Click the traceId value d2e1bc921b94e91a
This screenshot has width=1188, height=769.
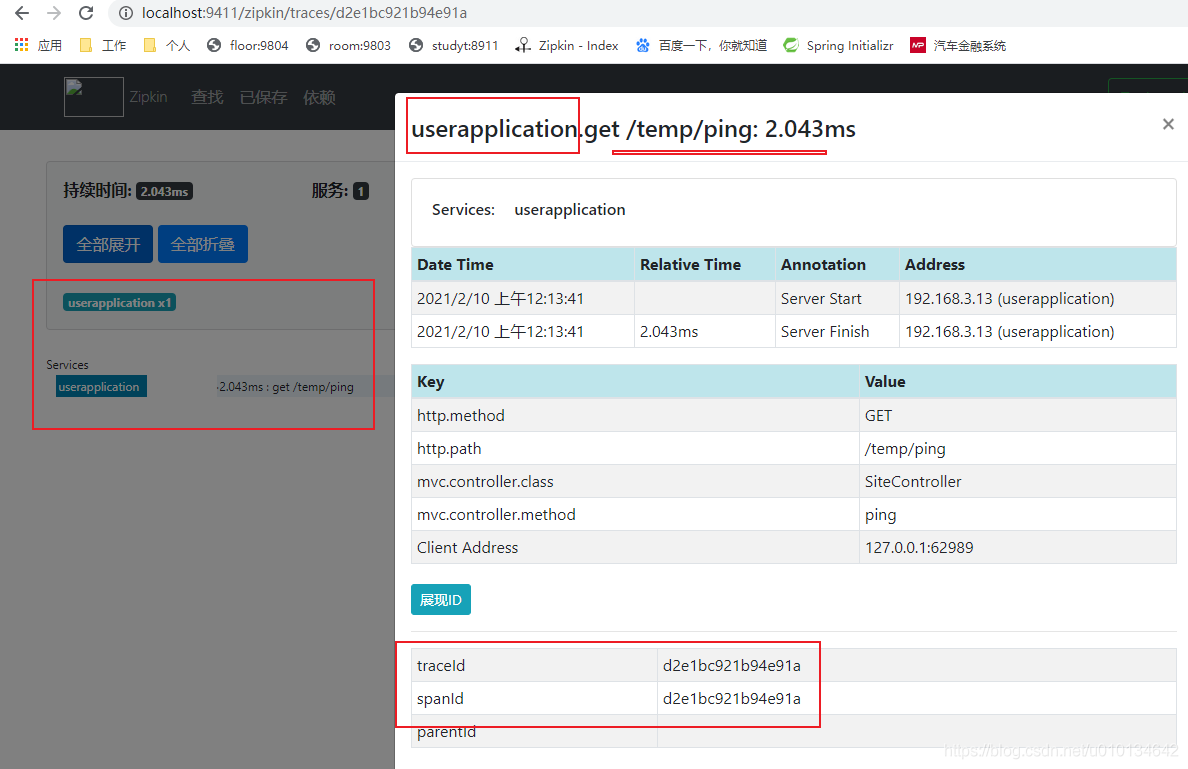pos(731,665)
